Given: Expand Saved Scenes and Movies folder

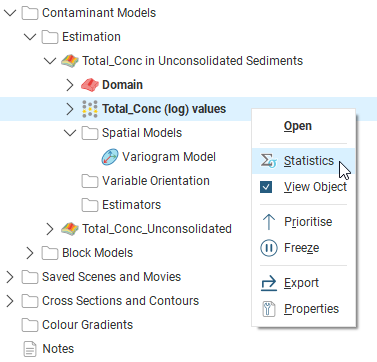Looking at the screenshot, I should pos(10,277).
